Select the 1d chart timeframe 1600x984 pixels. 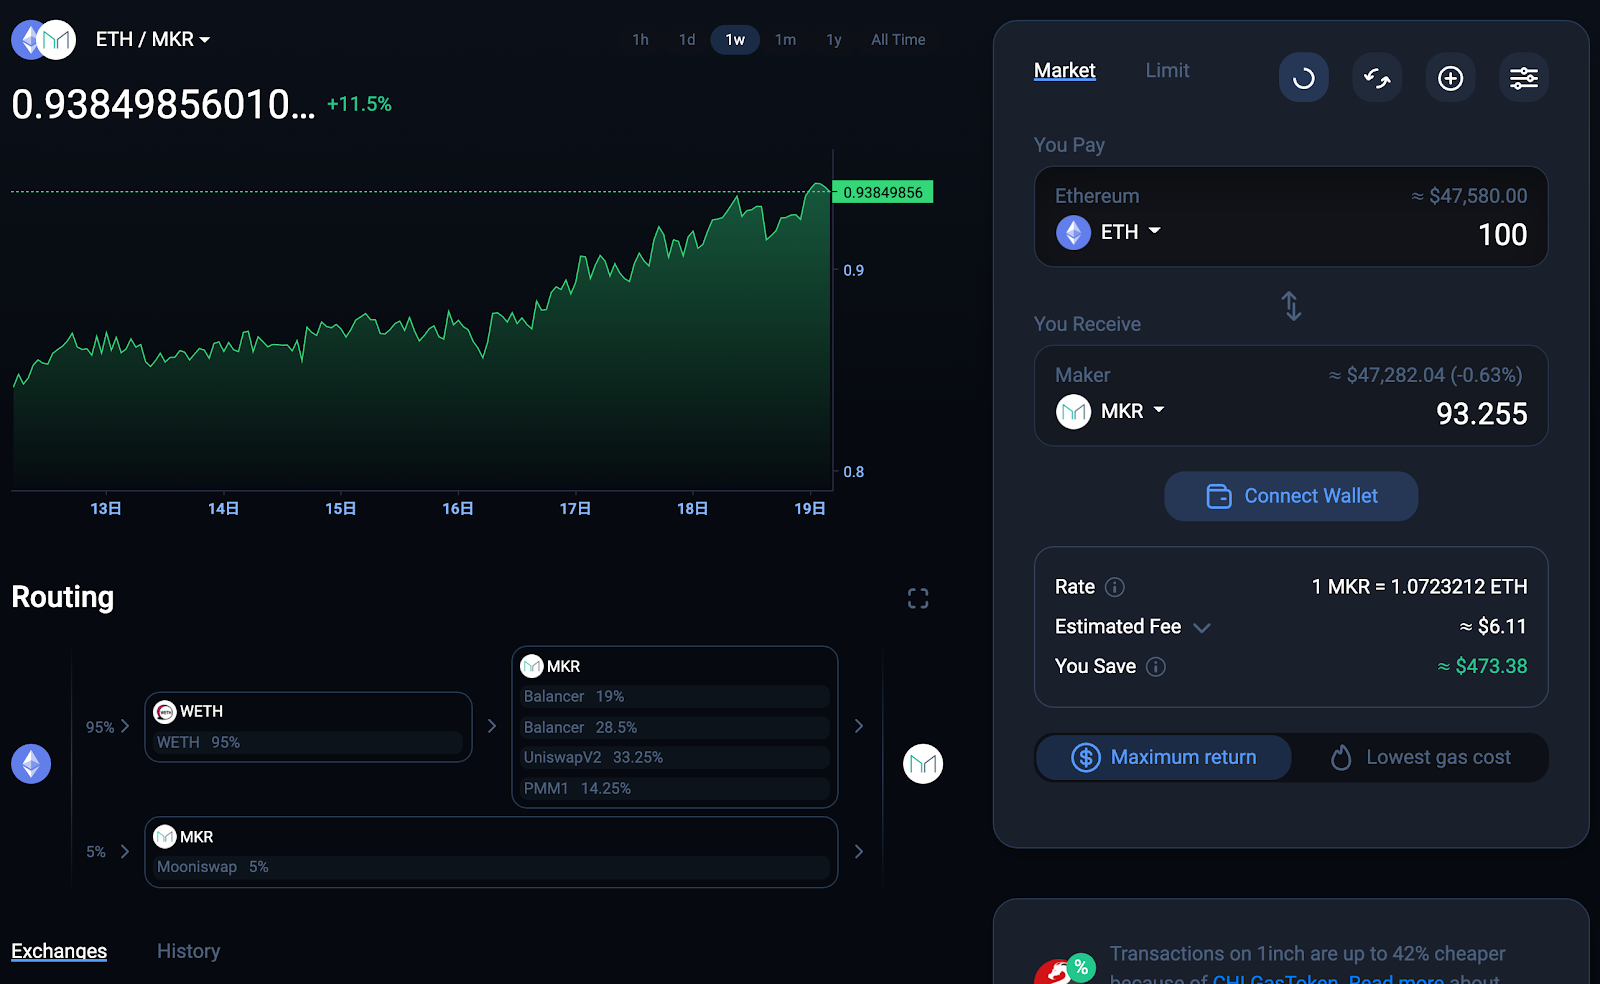(687, 40)
